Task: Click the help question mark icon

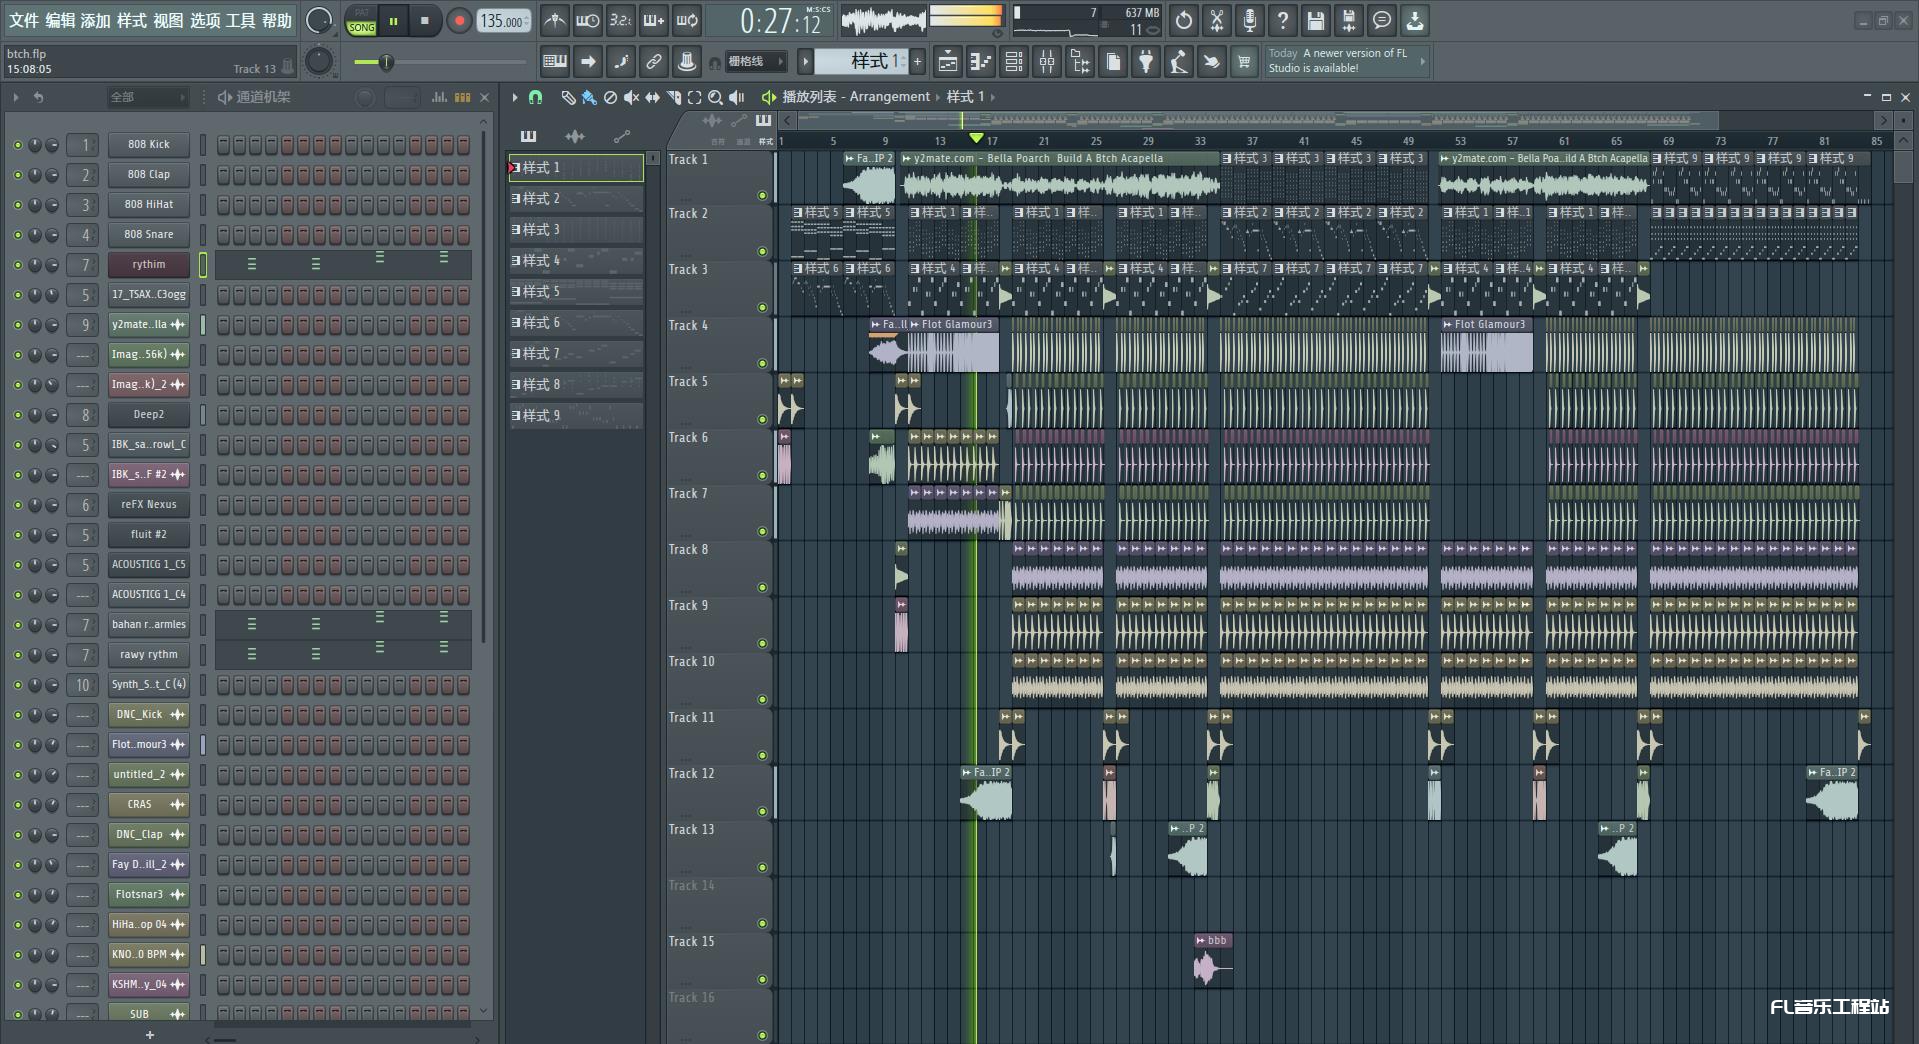Action: tap(1283, 20)
